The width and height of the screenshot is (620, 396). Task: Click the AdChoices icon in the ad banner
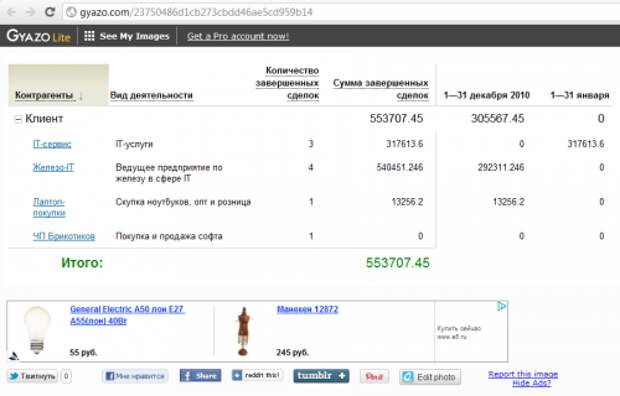pyautogui.click(x=501, y=306)
